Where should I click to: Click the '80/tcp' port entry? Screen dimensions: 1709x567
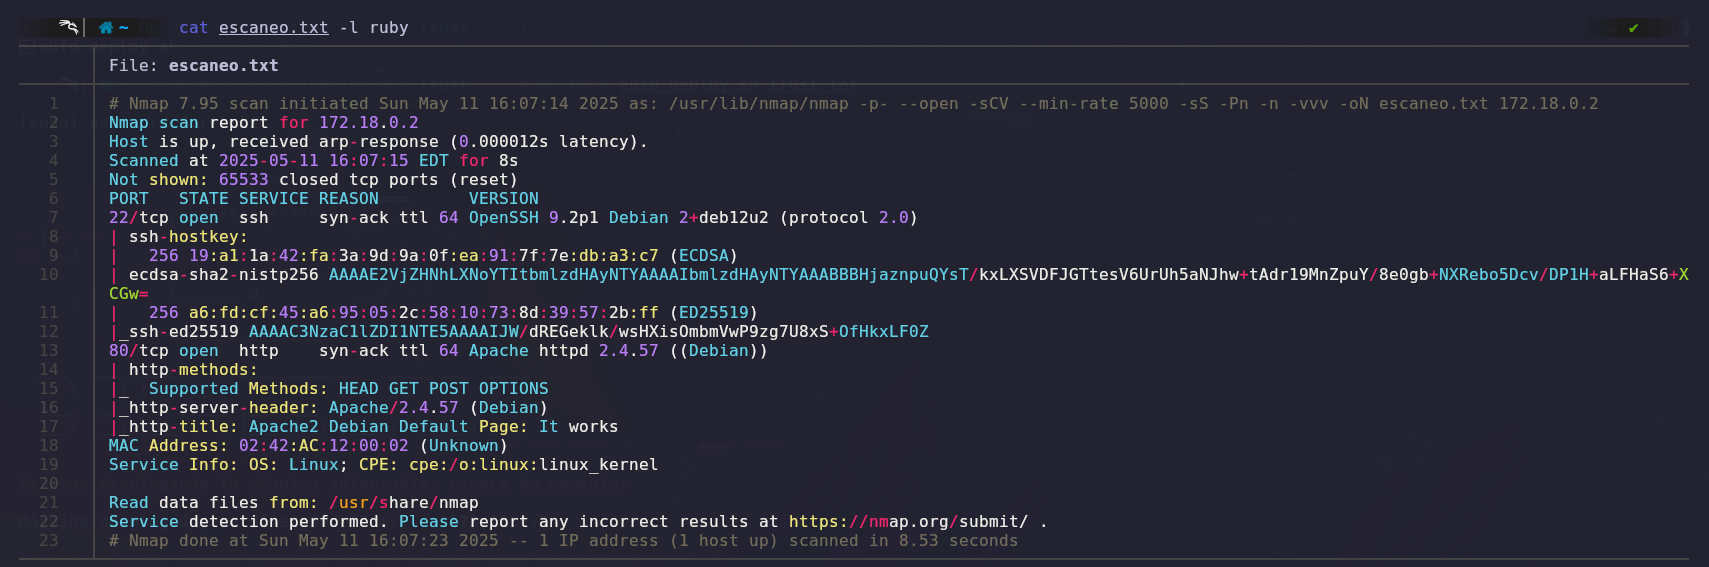(139, 351)
